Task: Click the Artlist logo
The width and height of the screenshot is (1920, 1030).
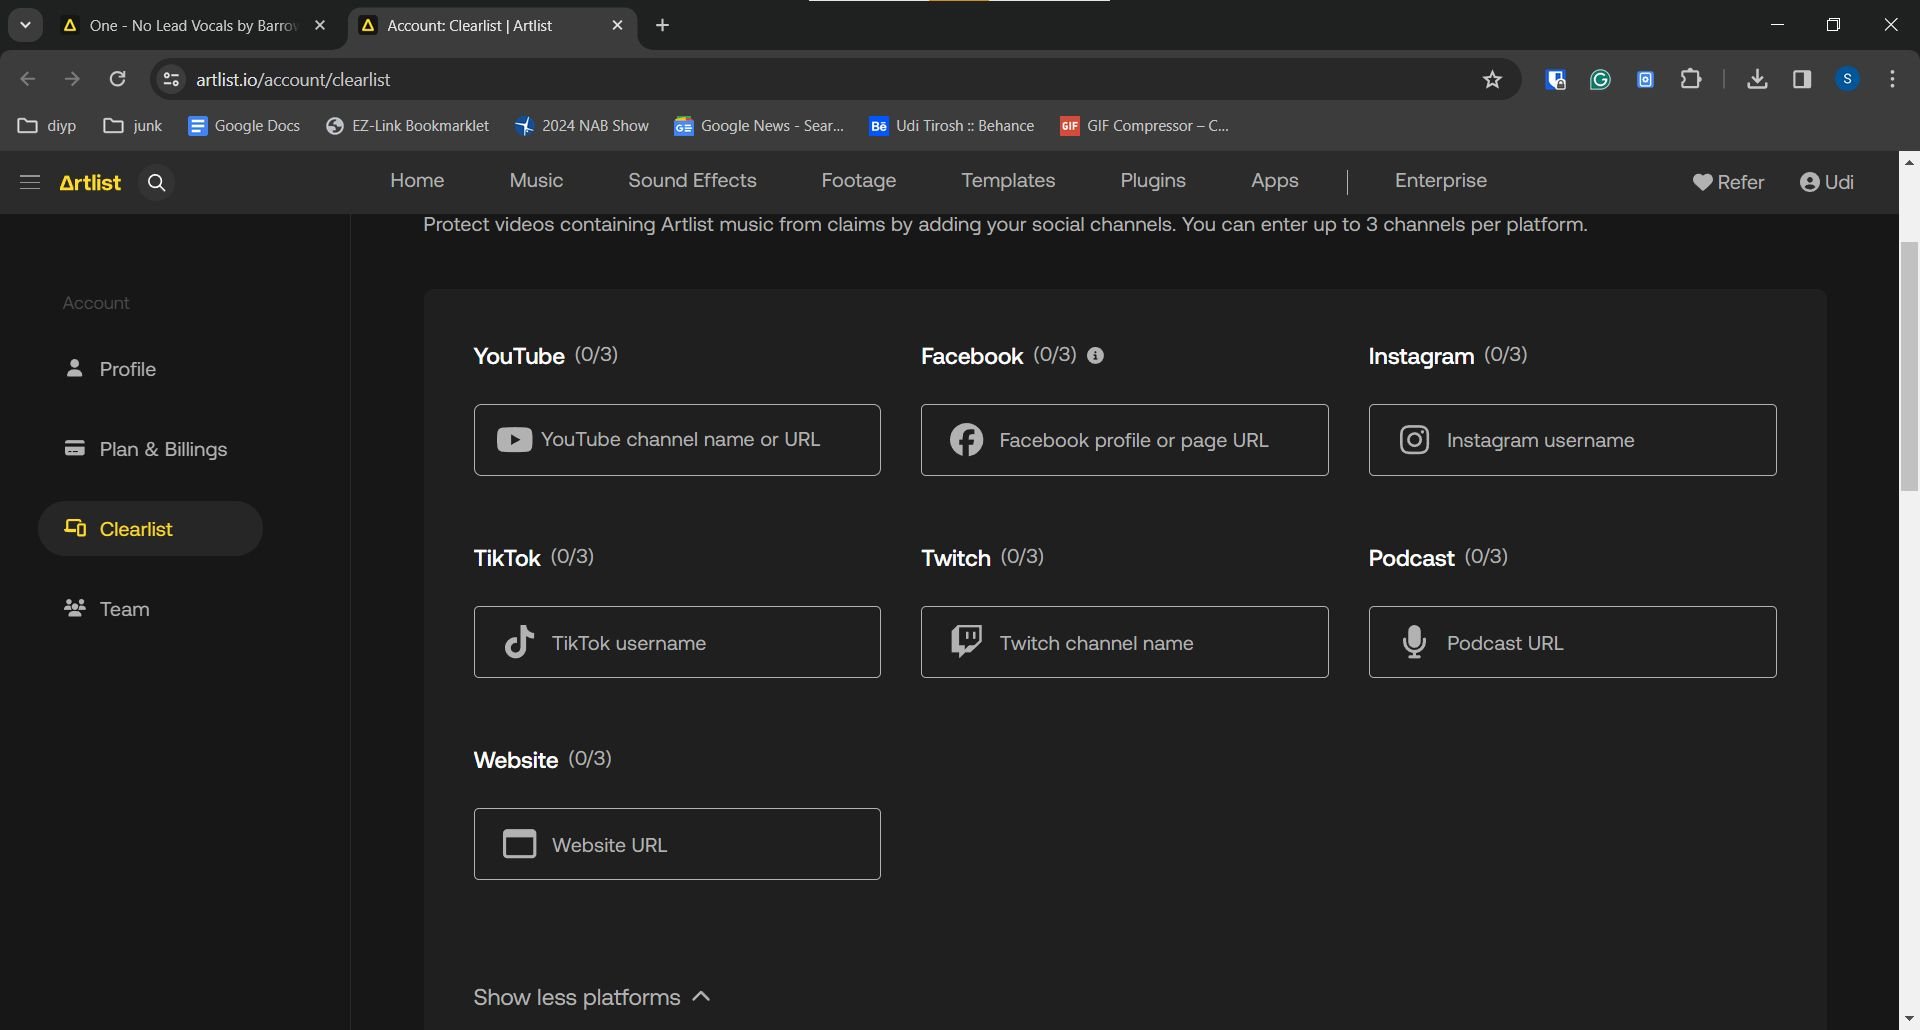Action: click(90, 182)
